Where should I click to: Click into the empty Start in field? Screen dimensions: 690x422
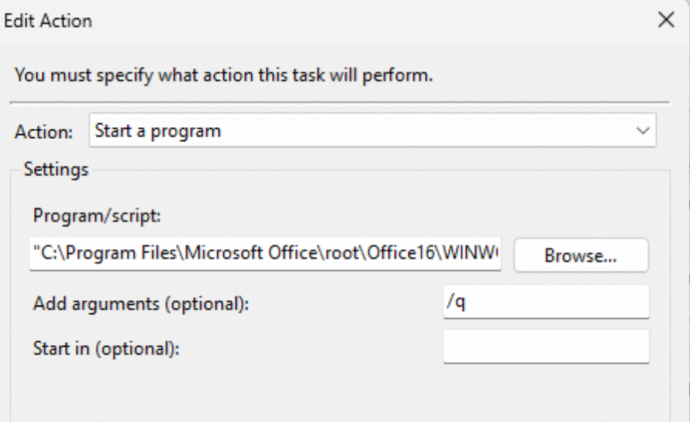point(546,347)
